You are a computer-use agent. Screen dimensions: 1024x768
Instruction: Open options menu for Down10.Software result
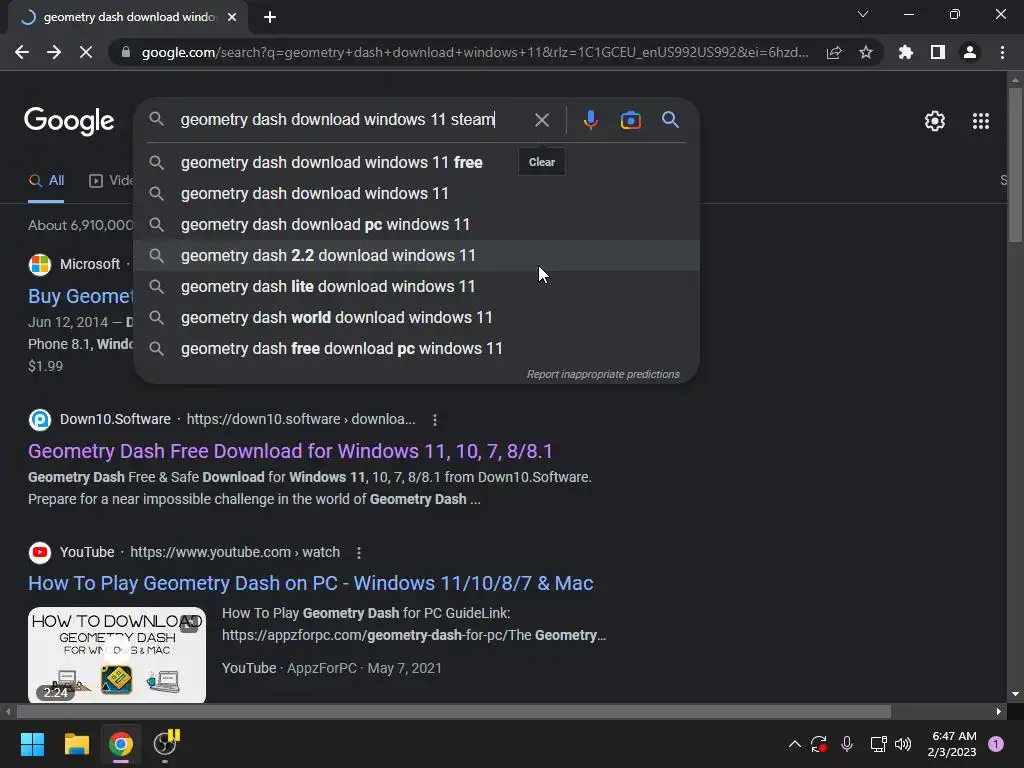click(x=435, y=420)
